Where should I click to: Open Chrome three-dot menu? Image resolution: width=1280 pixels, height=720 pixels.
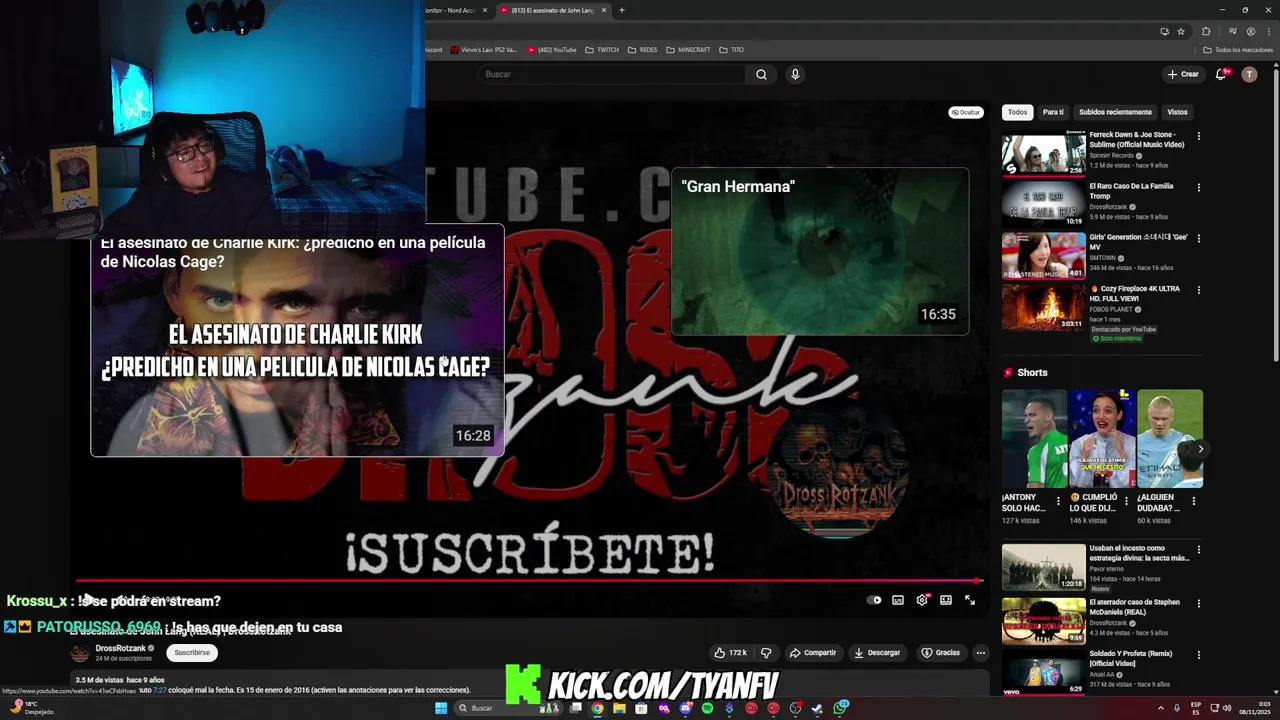click(x=1268, y=31)
